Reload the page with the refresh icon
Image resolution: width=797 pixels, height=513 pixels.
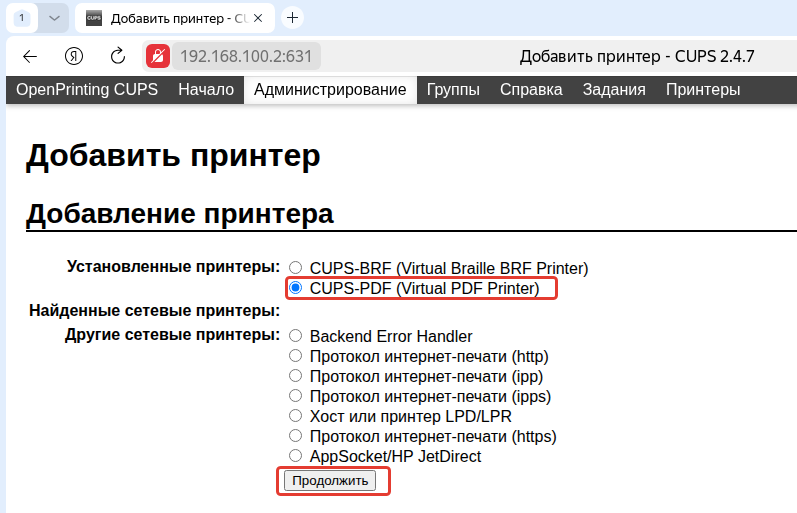tap(118, 56)
